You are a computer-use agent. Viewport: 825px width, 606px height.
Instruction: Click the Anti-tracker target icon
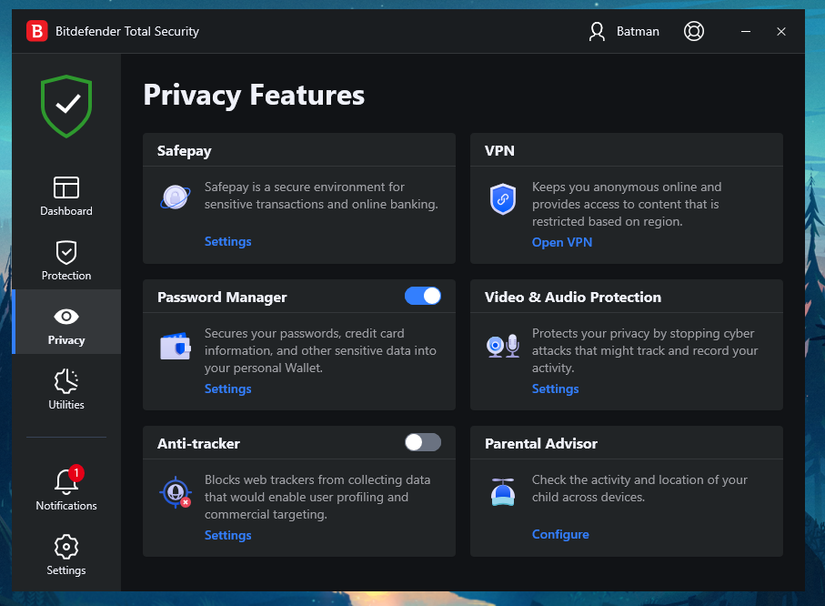click(x=175, y=492)
